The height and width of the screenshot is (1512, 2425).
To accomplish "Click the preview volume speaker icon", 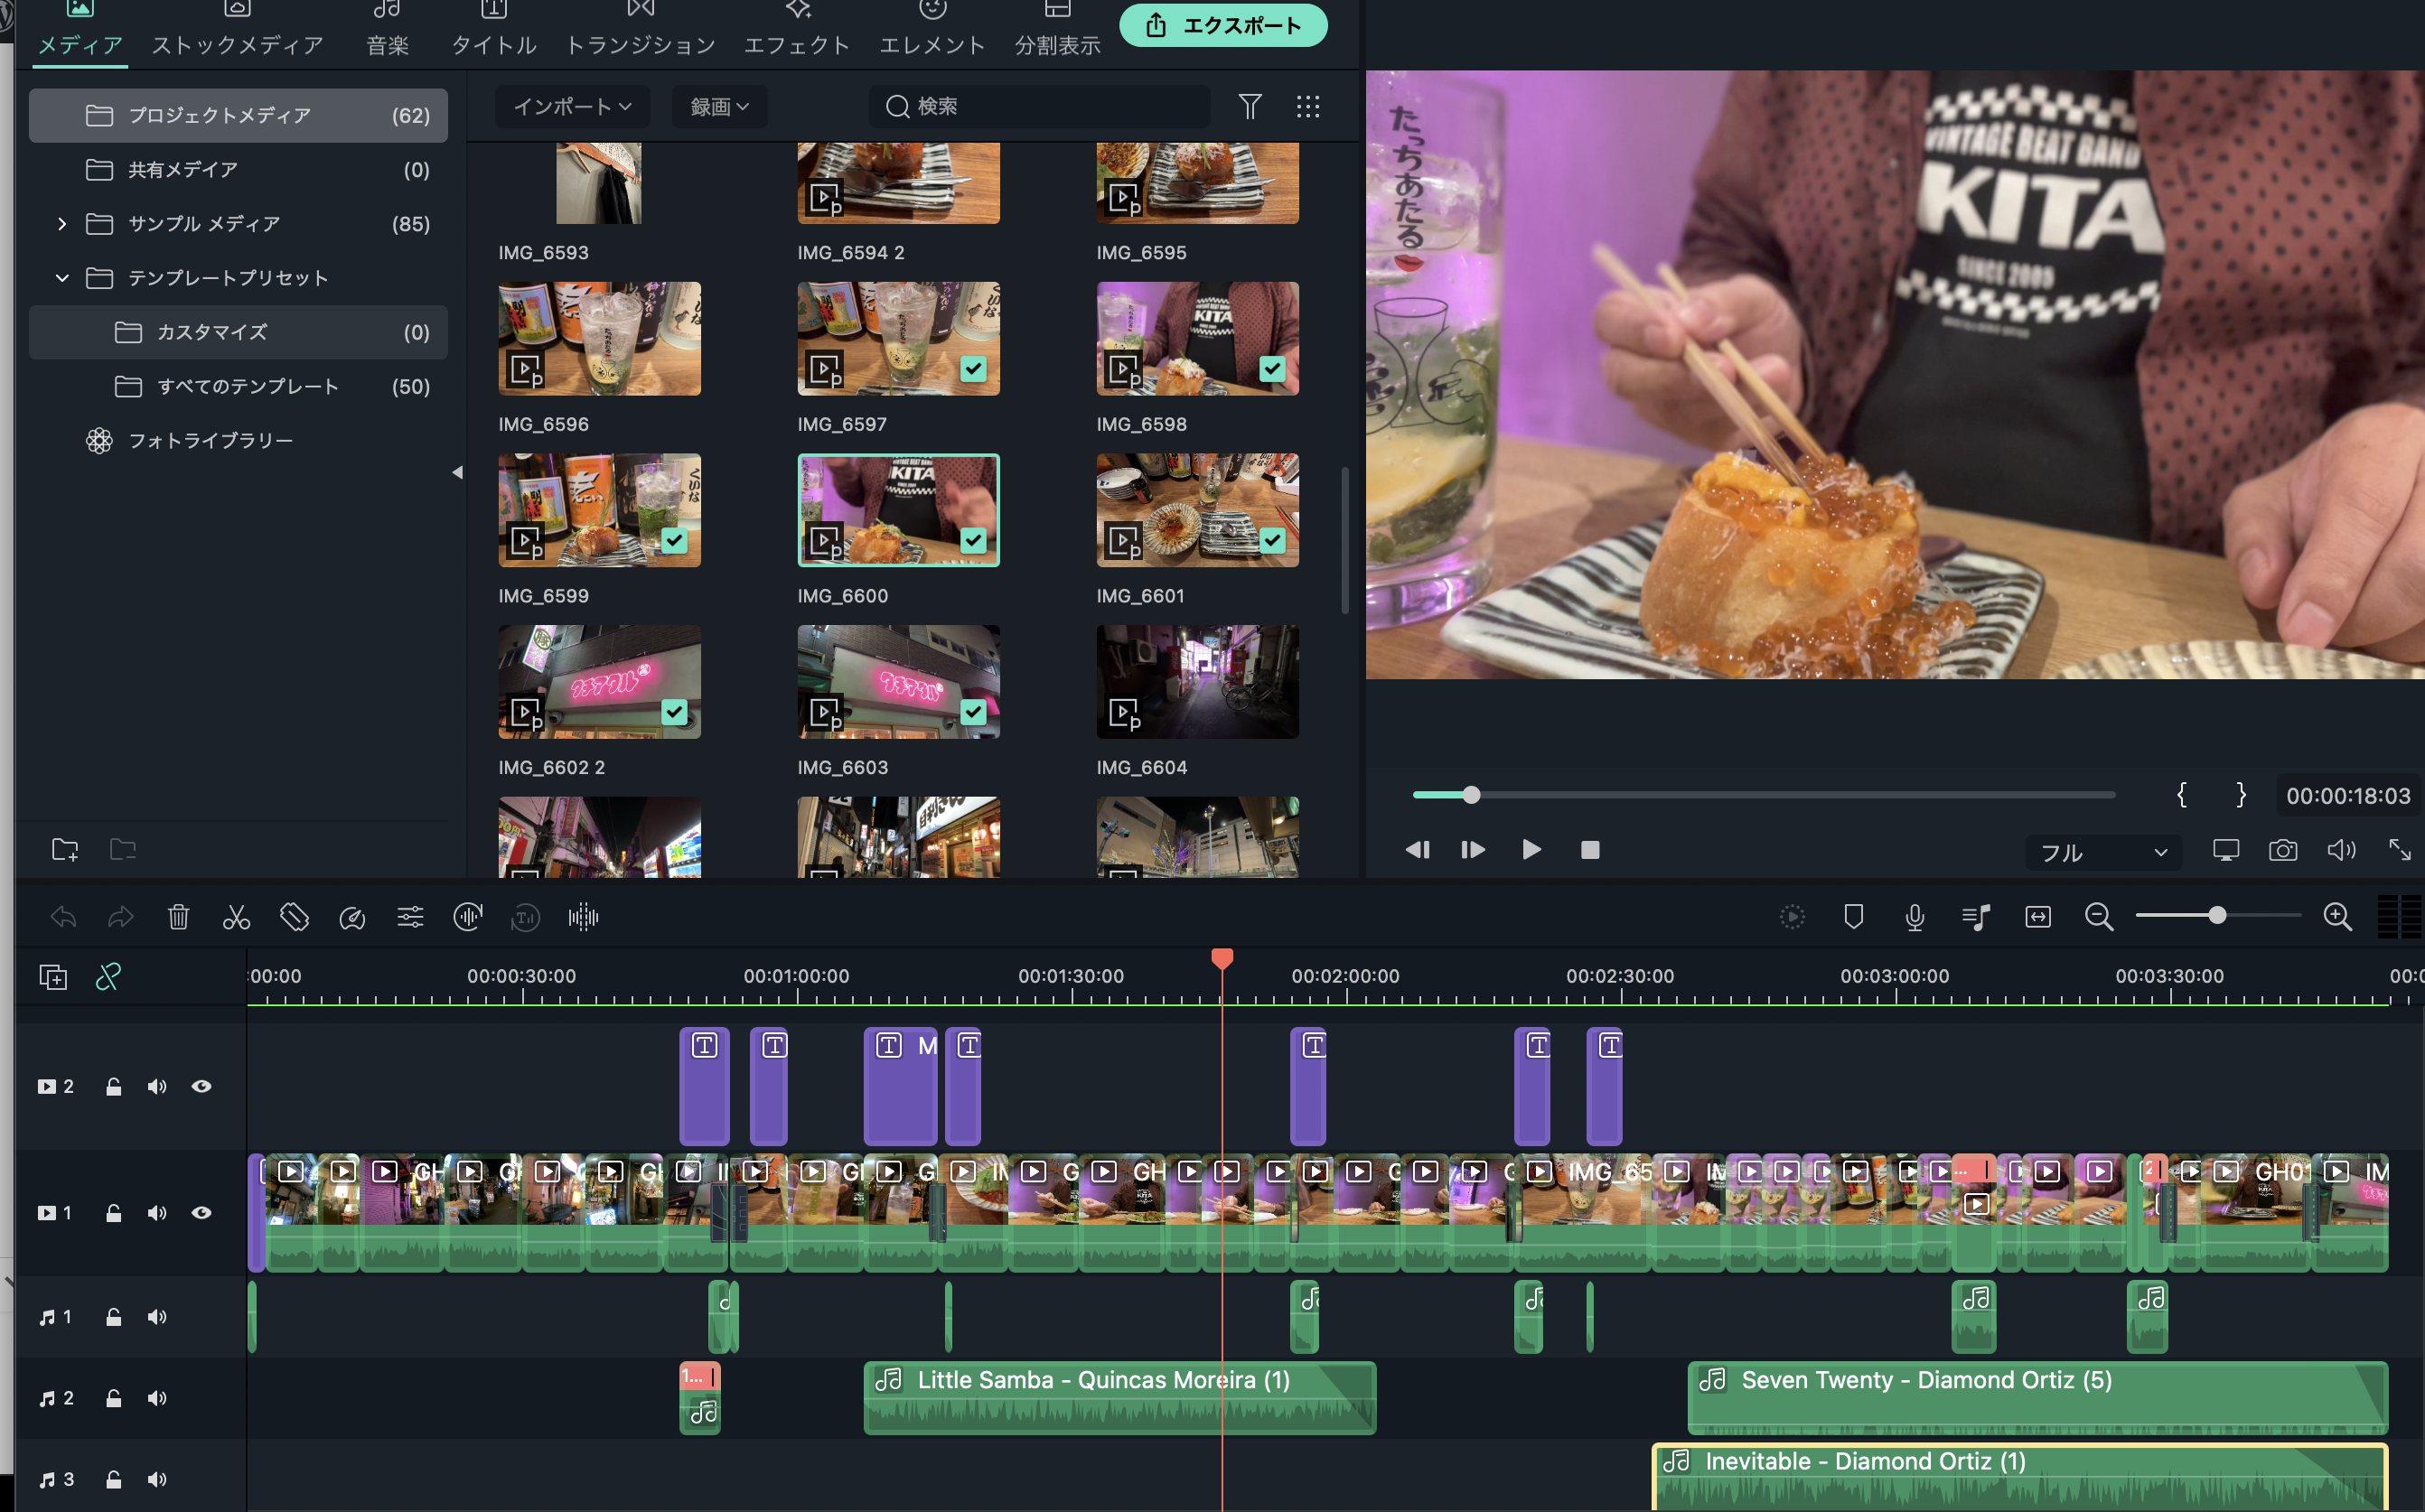I will pos(2341,851).
